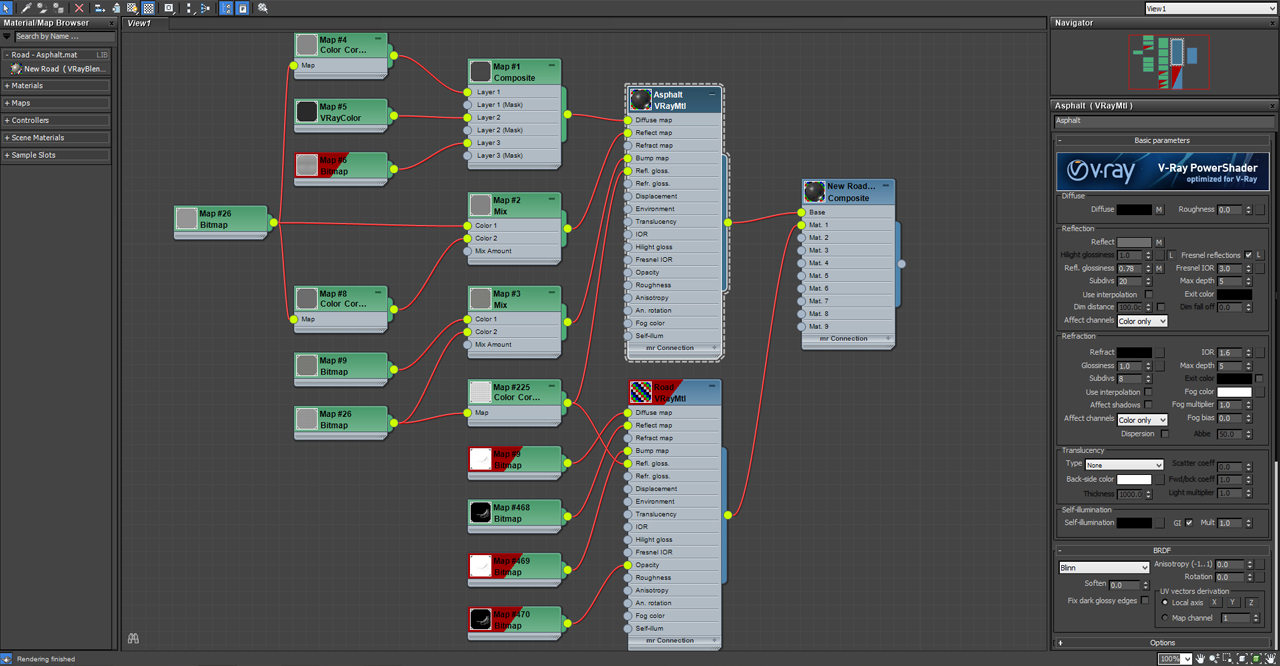
Task: Click M map button next to Diffuse
Action: pyautogui.click(x=1159, y=210)
